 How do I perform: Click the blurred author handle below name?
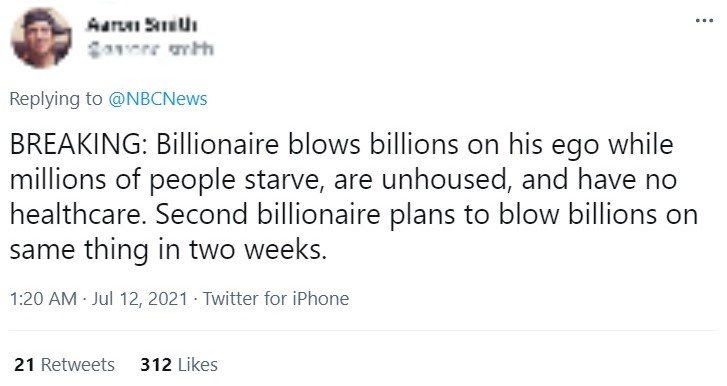pos(151,49)
